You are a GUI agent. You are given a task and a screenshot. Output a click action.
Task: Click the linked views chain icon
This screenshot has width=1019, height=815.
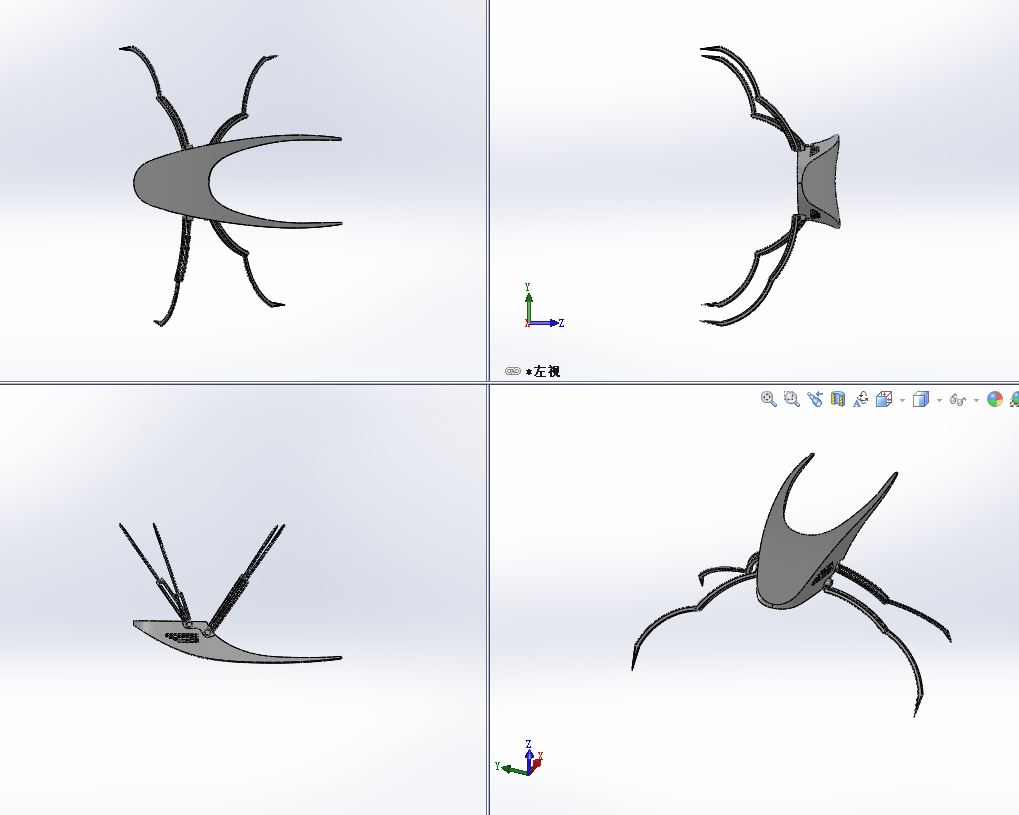click(x=513, y=371)
